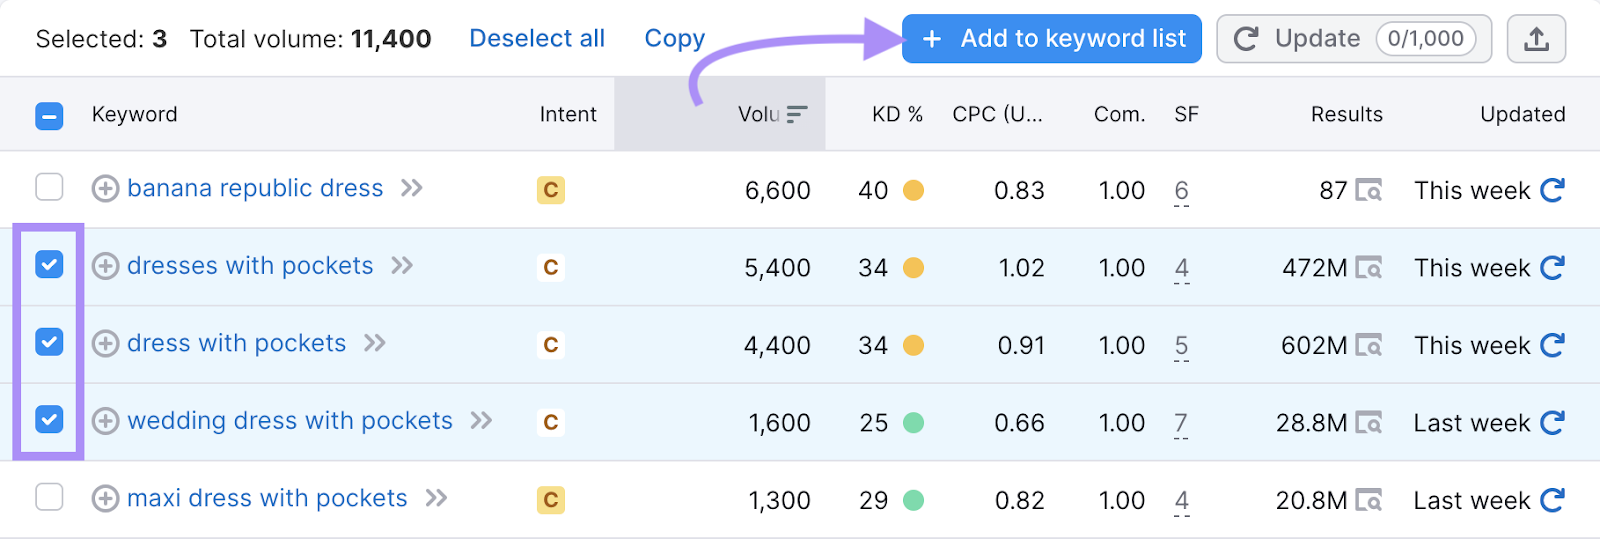The image size is (1600, 539).
Task: View SERP results for maxi dress with pockets
Action: point(1368,500)
